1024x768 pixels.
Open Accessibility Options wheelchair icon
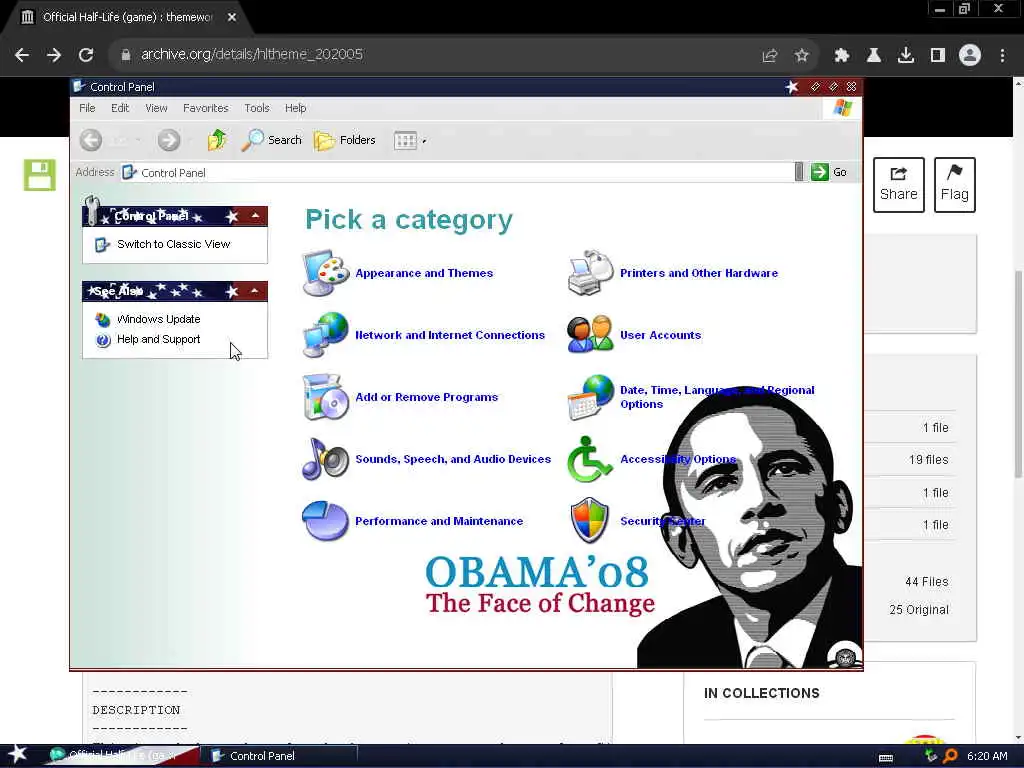point(590,458)
